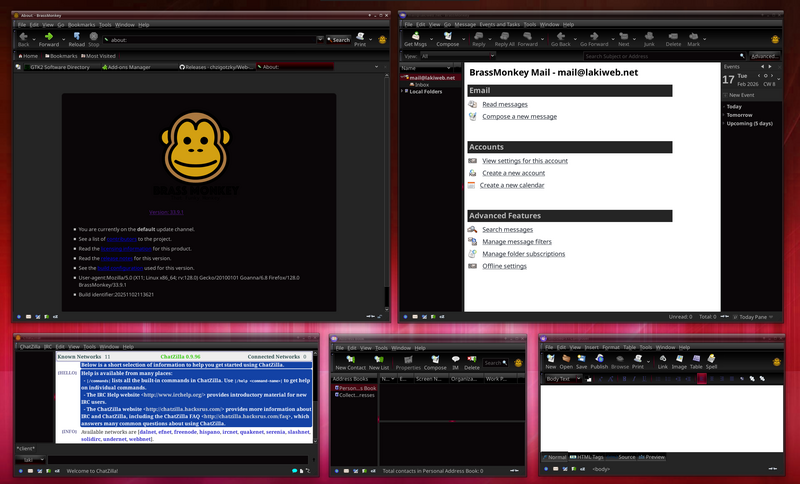This screenshot has width=800, height=484.
Task: Click the Read messages link
Action: coord(504,104)
